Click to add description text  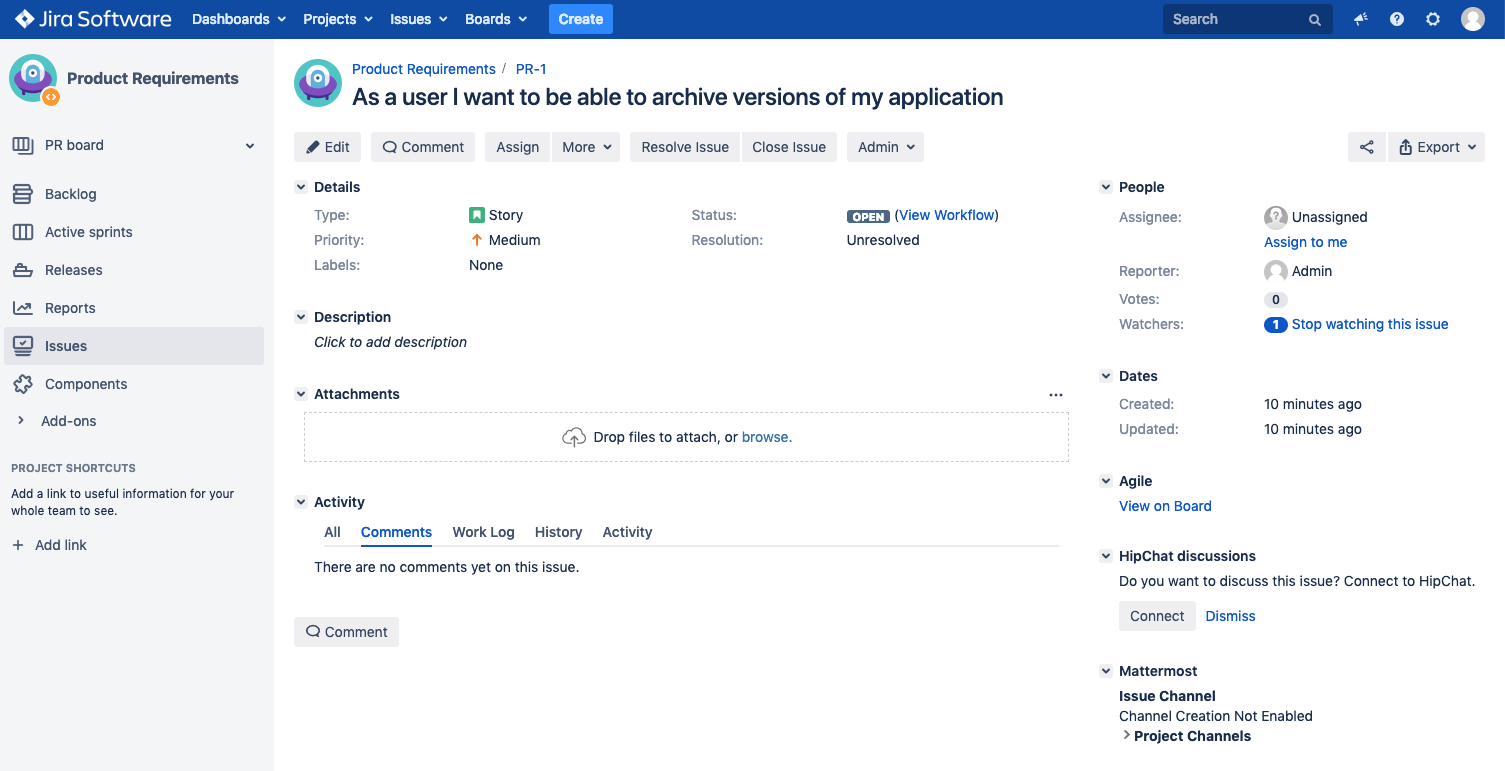[390, 342]
